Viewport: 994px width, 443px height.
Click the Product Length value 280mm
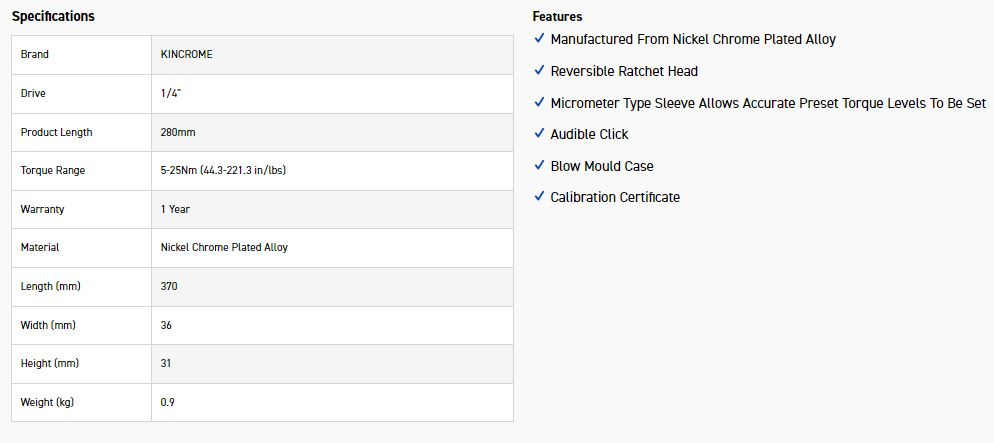pyautogui.click(x=178, y=132)
